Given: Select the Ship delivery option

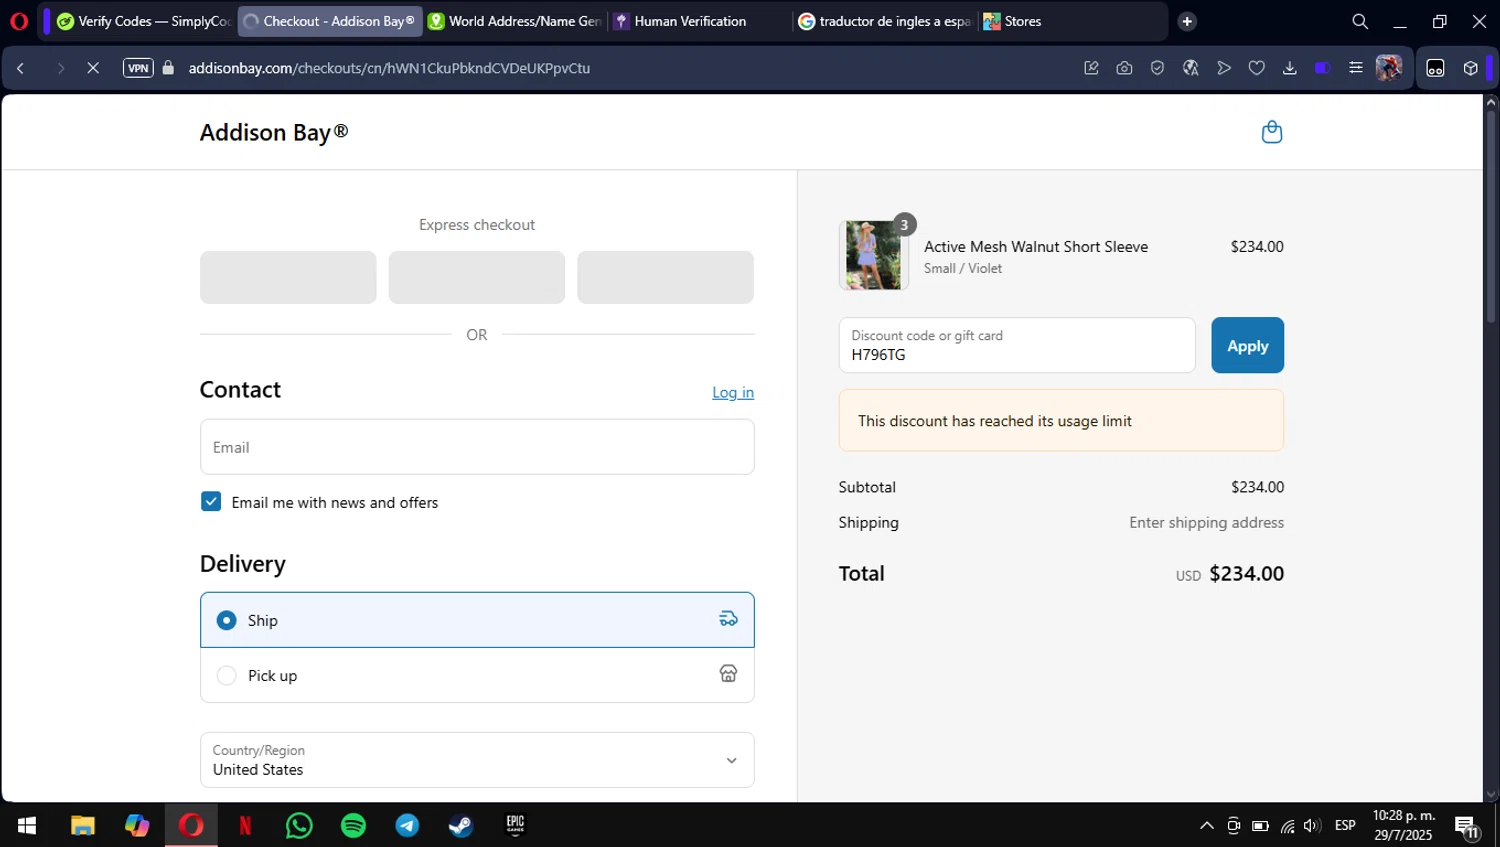Looking at the screenshot, I should click(477, 620).
